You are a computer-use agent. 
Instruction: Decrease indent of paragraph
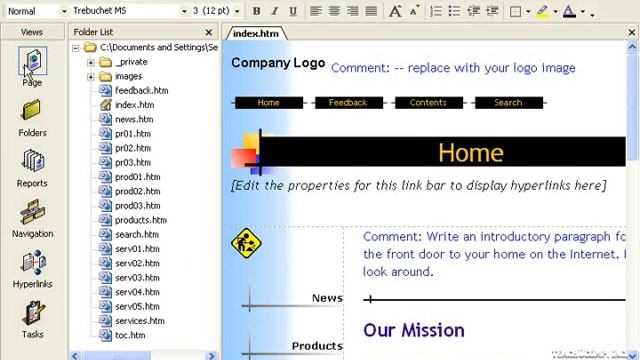tap(473, 11)
